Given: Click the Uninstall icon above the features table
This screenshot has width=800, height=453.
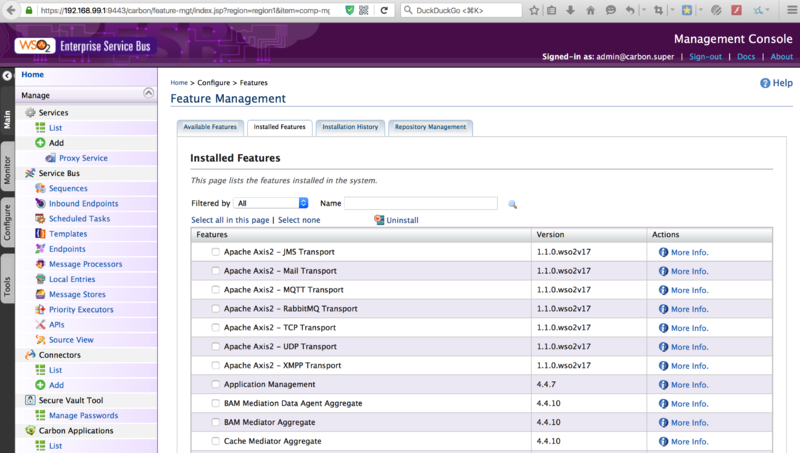Looking at the screenshot, I should click(379, 220).
